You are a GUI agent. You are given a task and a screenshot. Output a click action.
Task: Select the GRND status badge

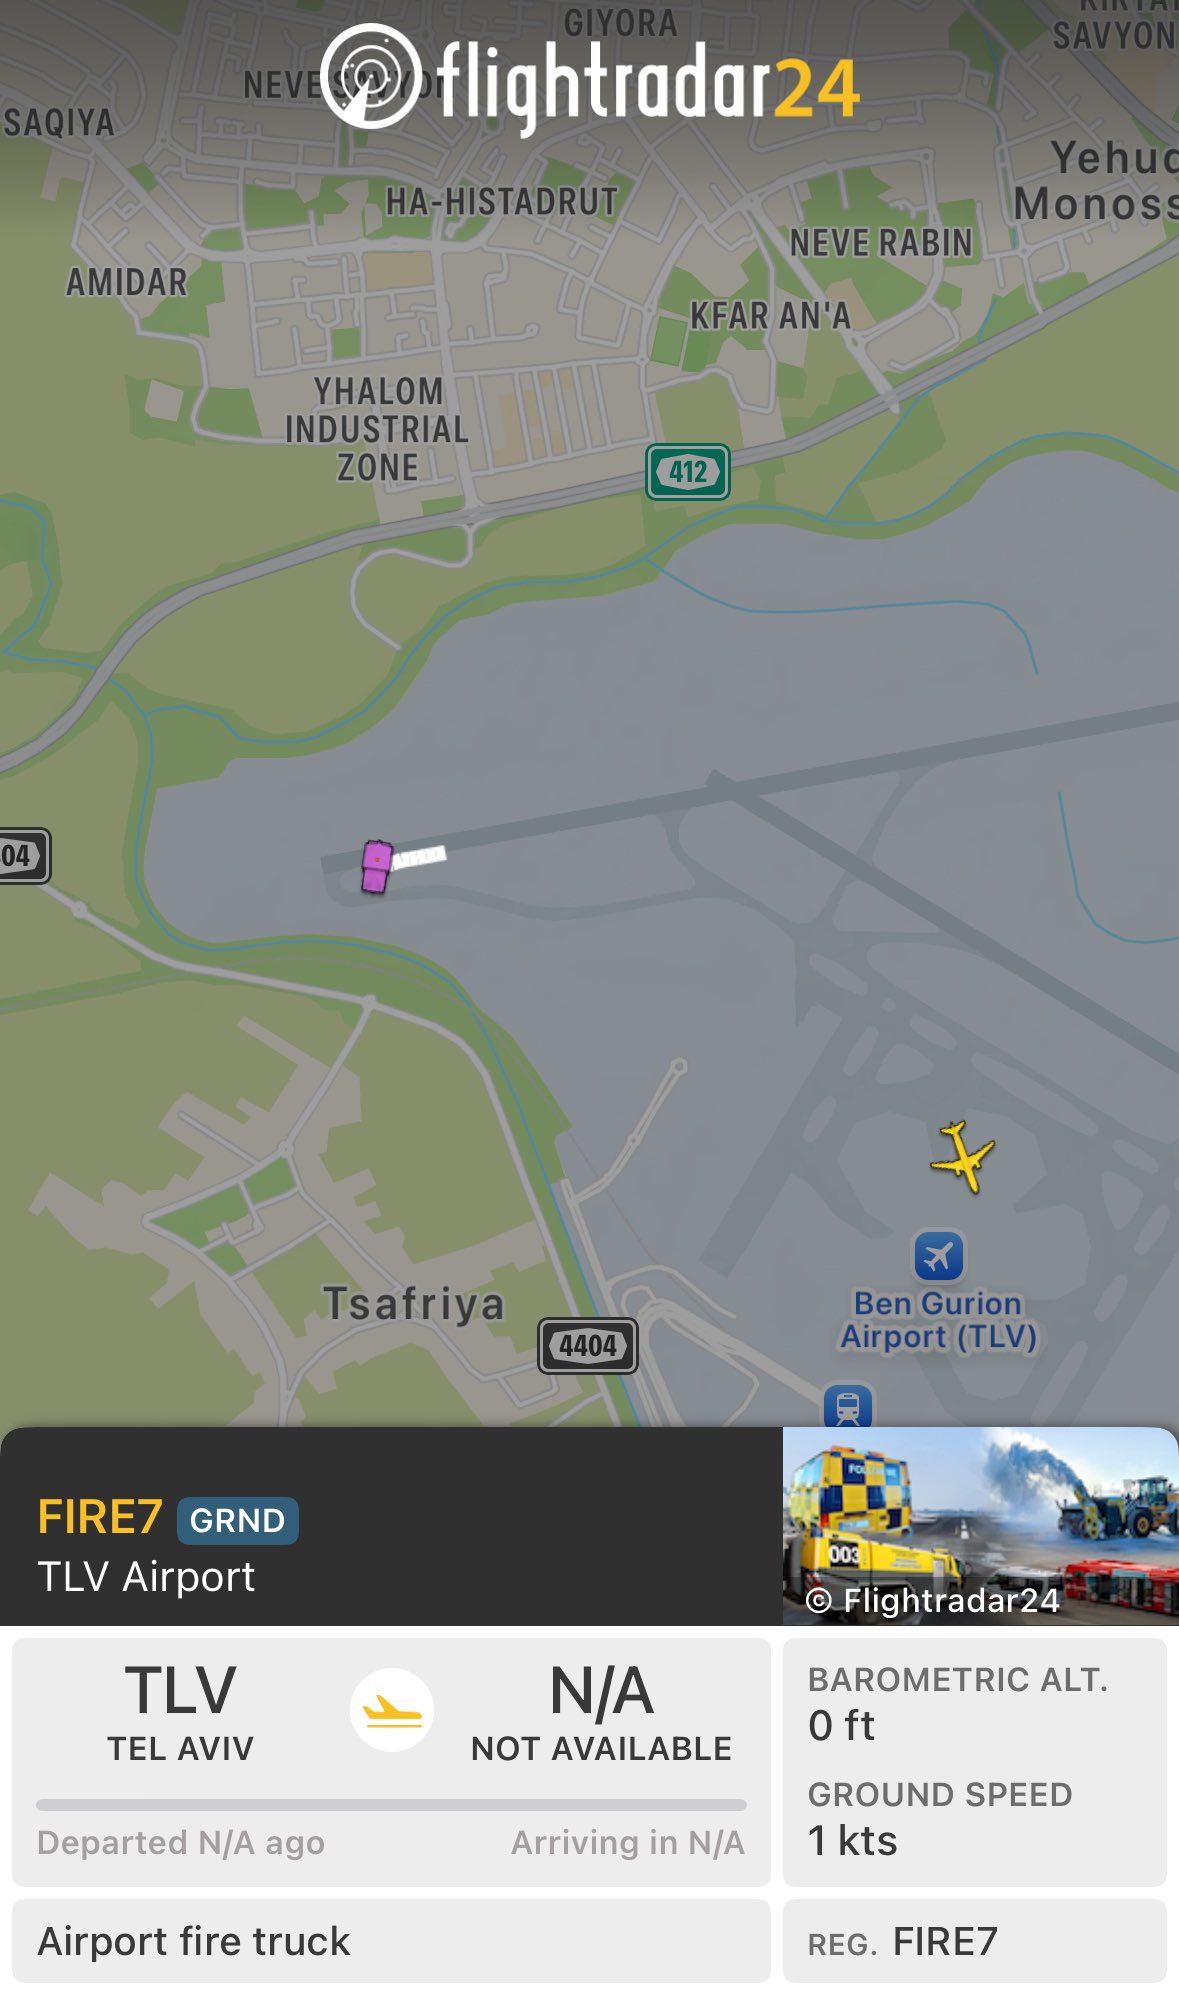pyautogui.click(x=238, y=1520)
